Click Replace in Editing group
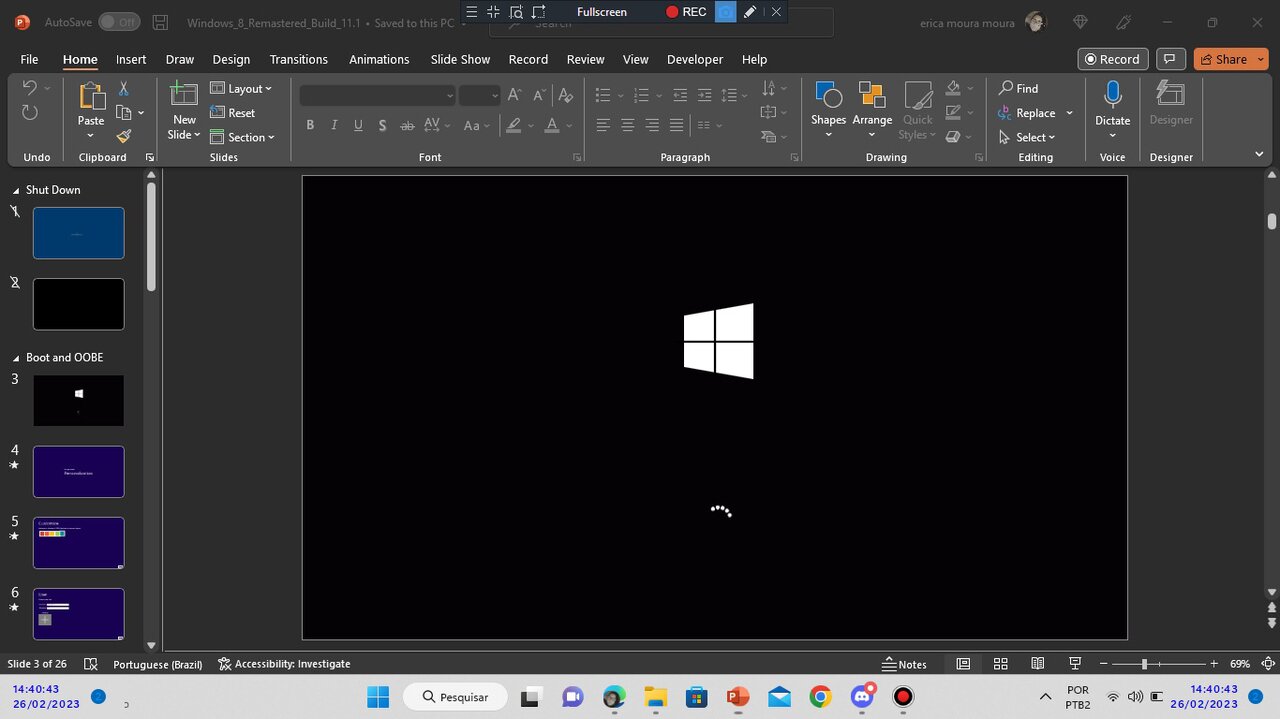Viewport: 1280px width, 719px height. [1027, 113]
